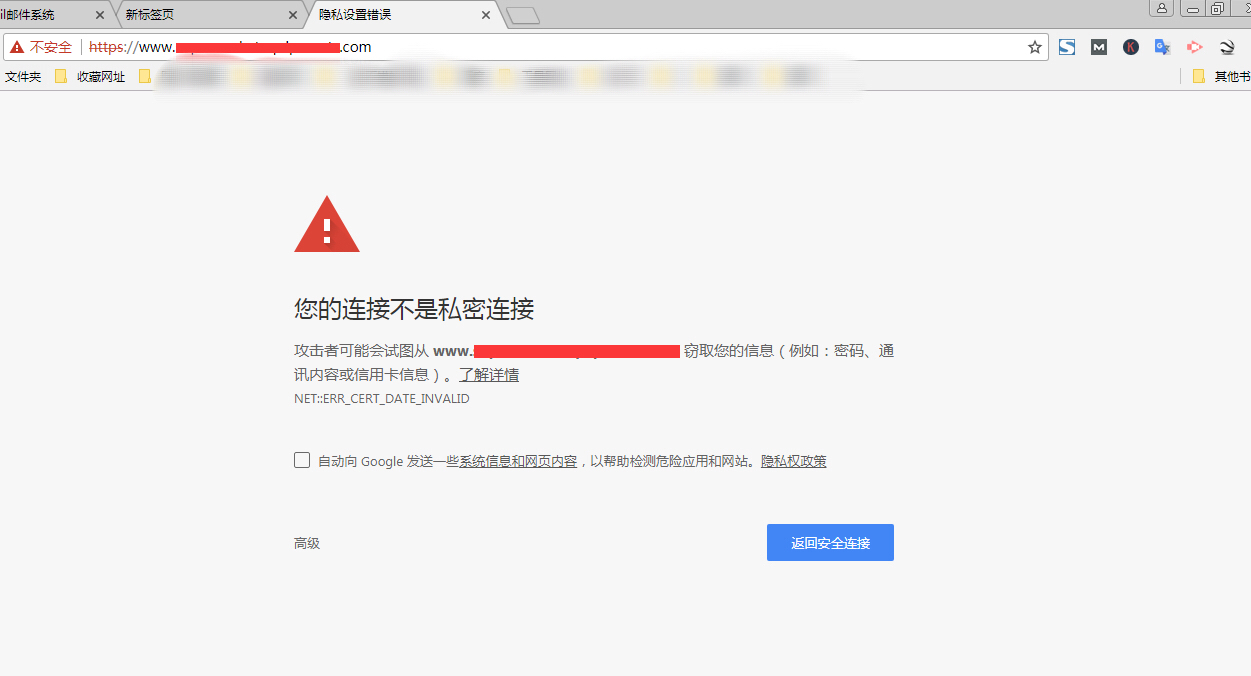Image resolution: width=1251 pixels, height=676 pixels.
Task: Open the browser profile avatar icon
Action: (1161, 9)
